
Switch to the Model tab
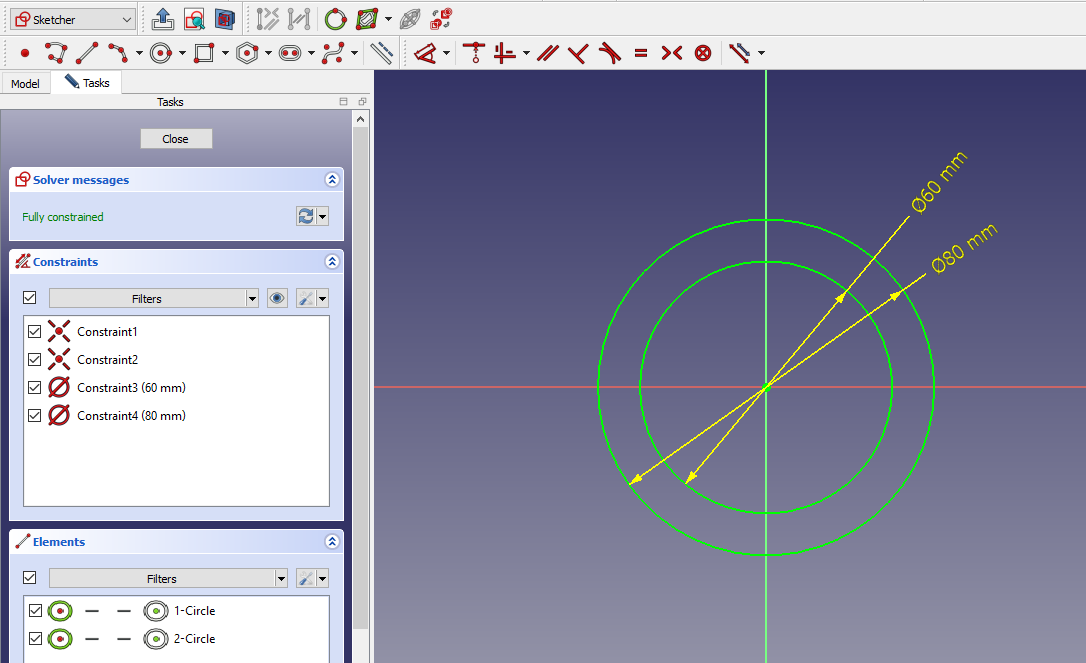click(x=25, y=84)
